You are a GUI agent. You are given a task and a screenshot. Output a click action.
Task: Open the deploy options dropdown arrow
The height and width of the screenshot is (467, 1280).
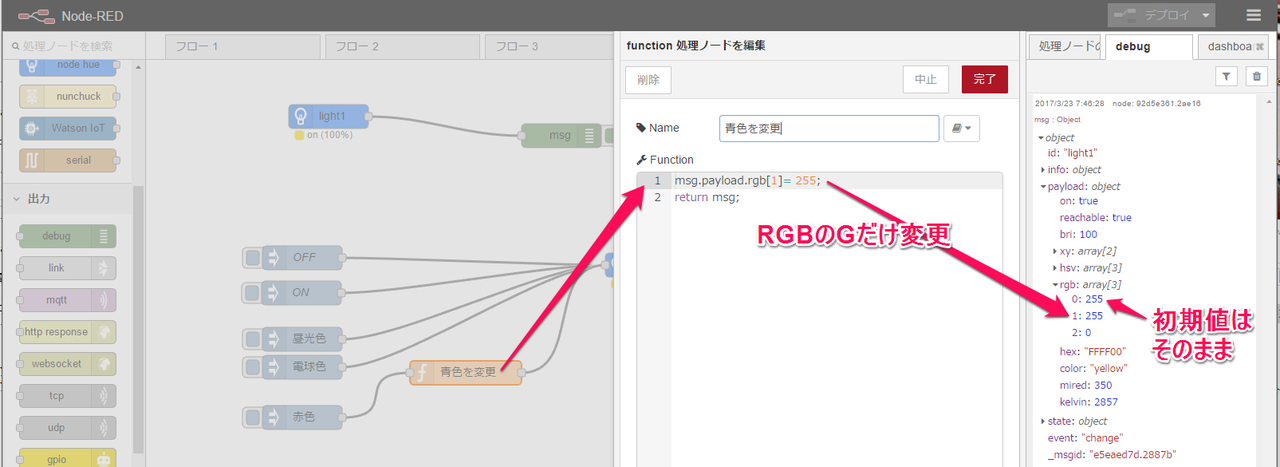[x=1208, y=15]
